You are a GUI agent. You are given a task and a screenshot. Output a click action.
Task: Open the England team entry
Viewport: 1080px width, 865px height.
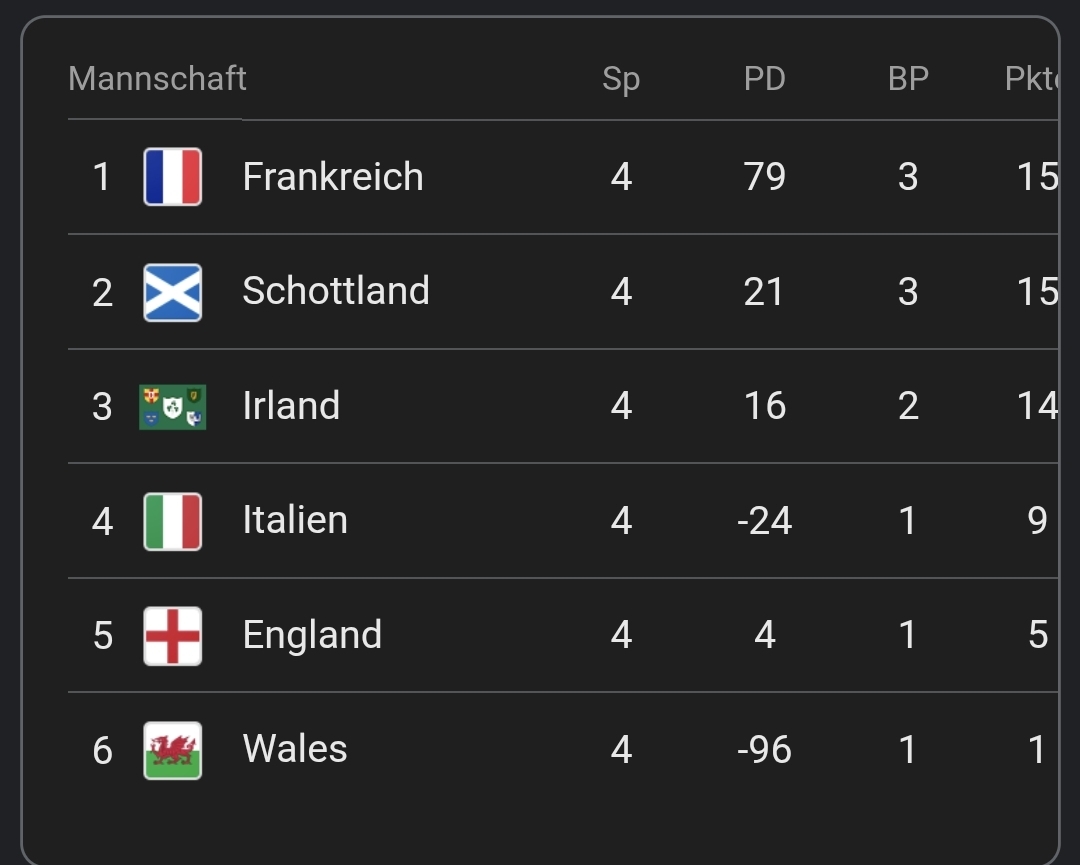(x=312, y=635)
